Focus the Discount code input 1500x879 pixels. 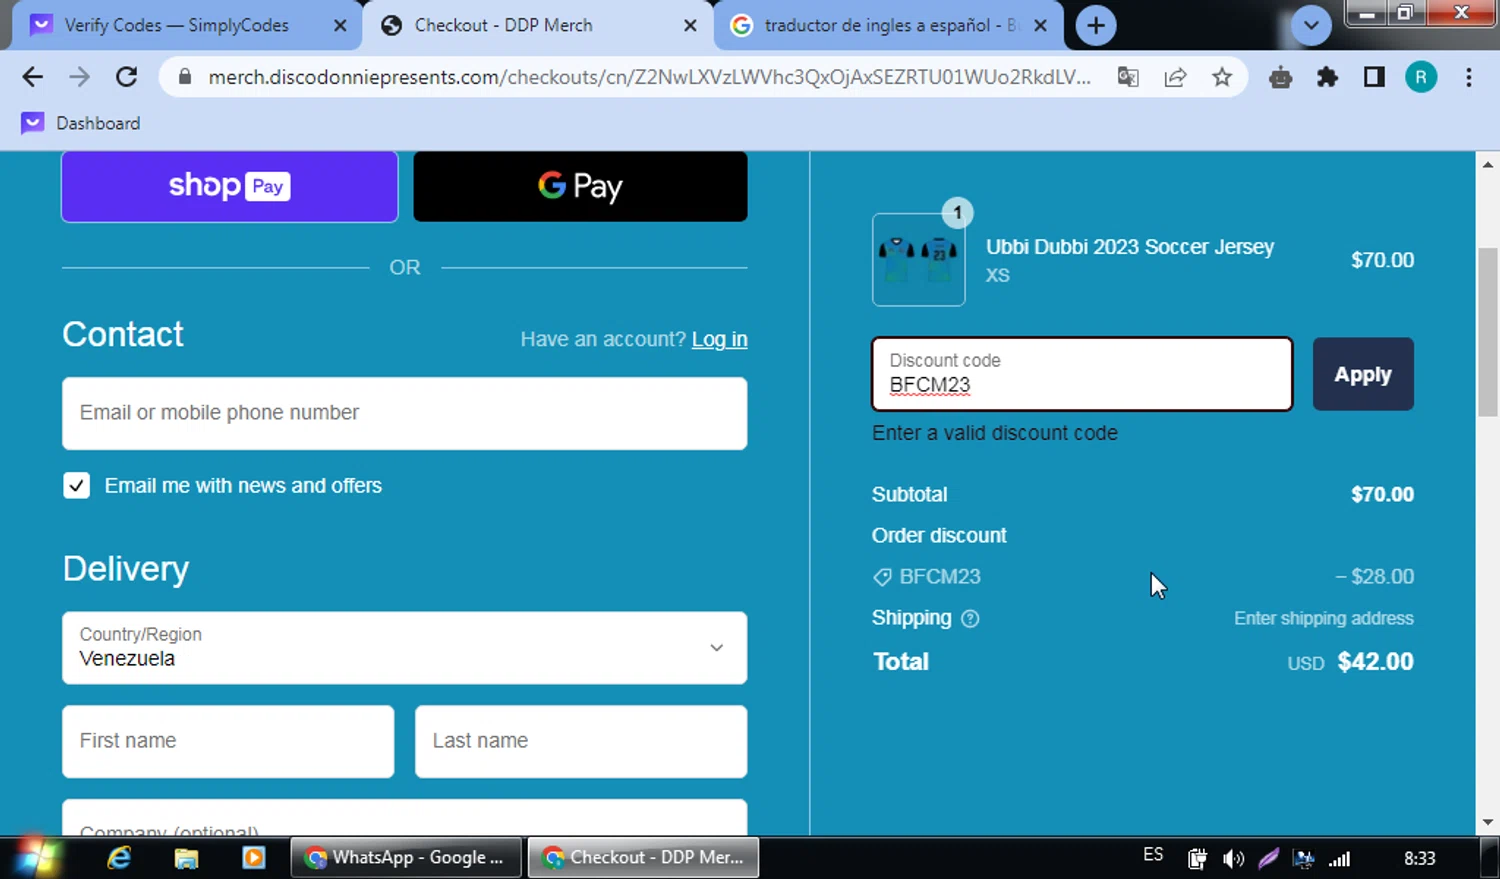coord(1082,374)
